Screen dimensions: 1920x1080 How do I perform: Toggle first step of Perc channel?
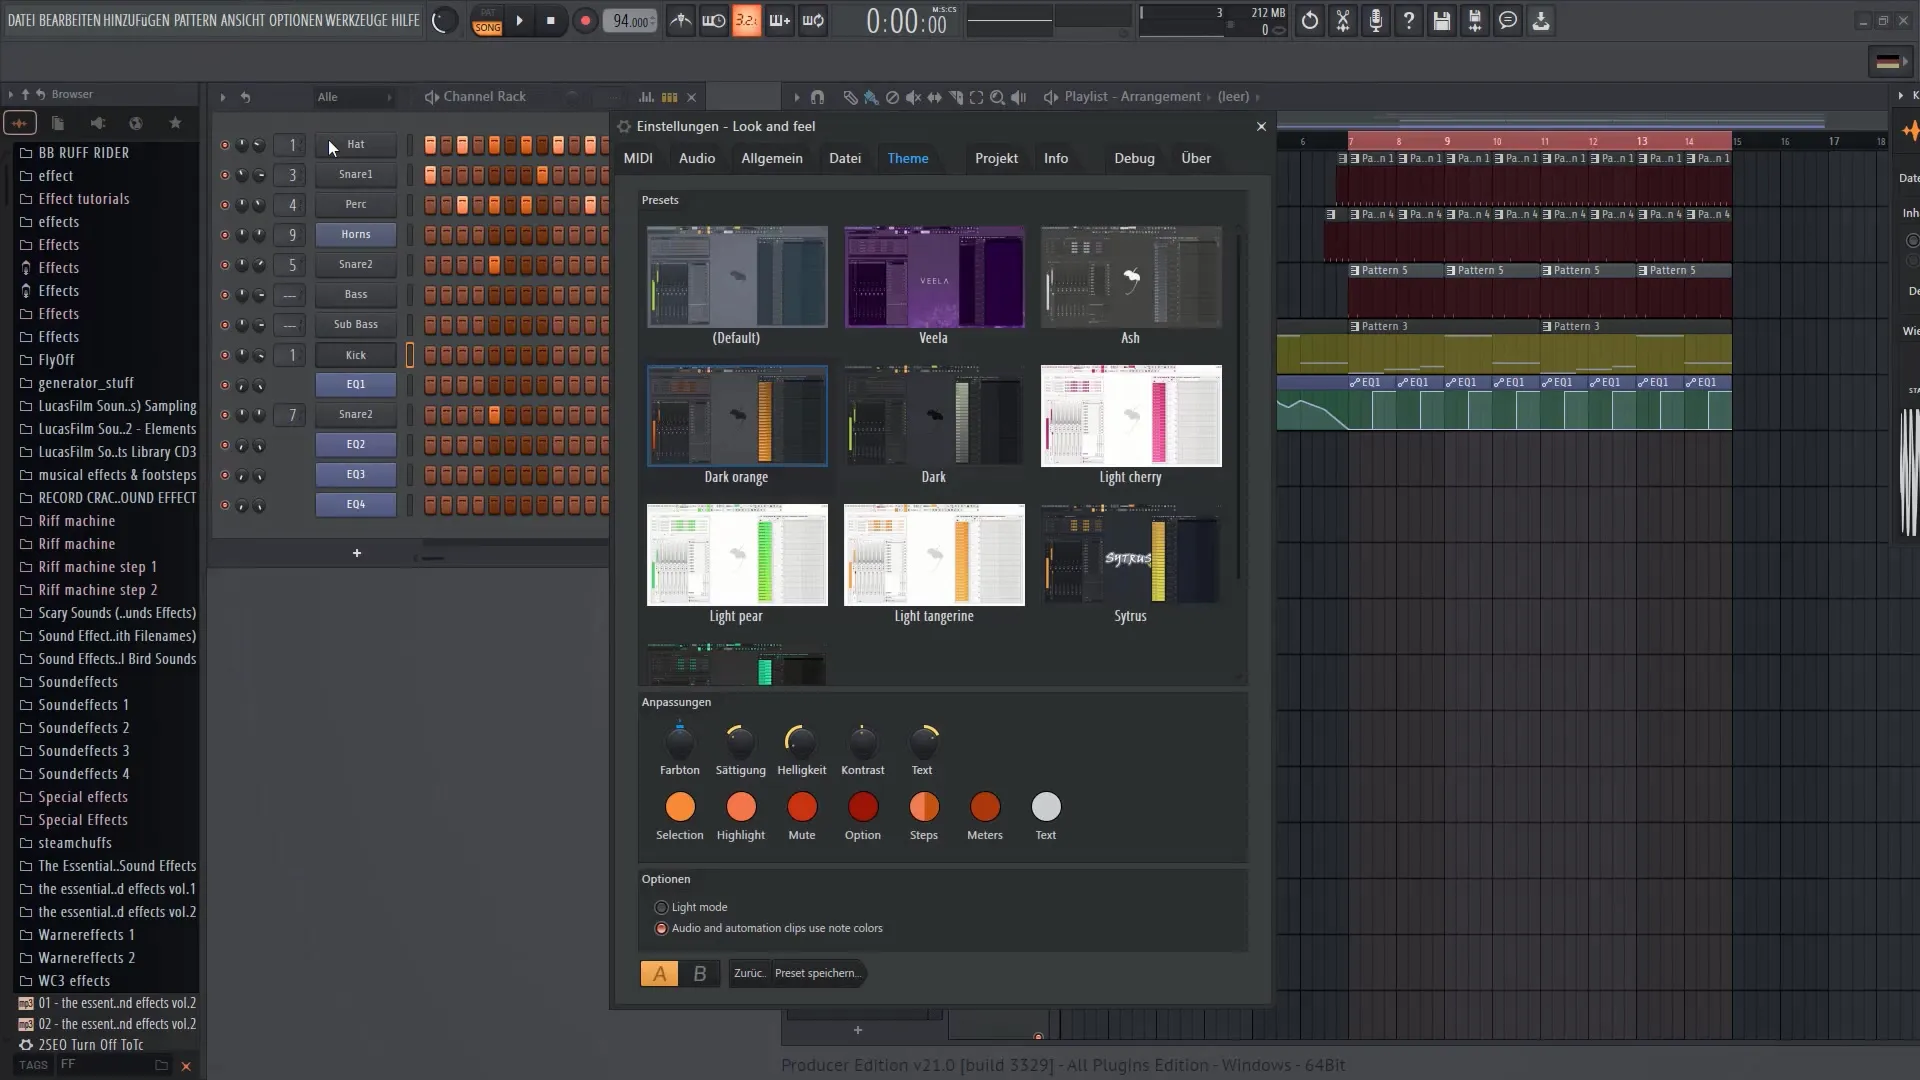tap(430, 205)
